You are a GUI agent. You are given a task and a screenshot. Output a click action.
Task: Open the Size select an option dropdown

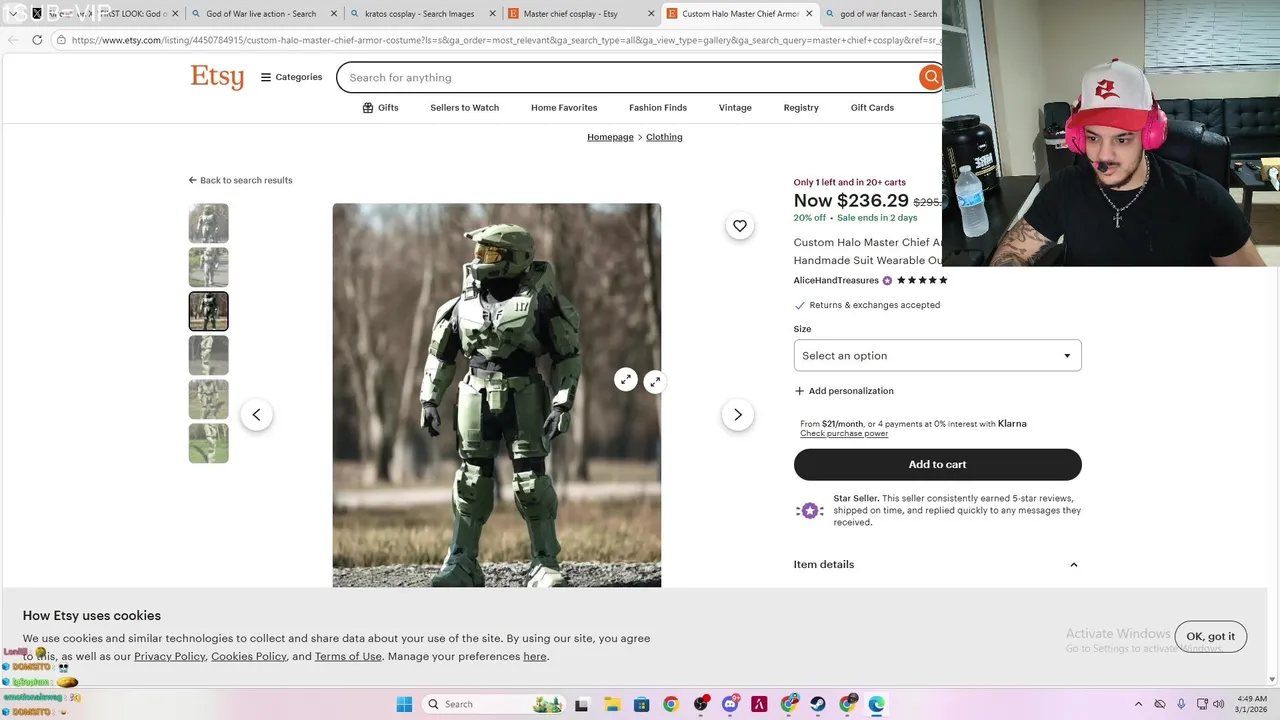coord(937,355)
